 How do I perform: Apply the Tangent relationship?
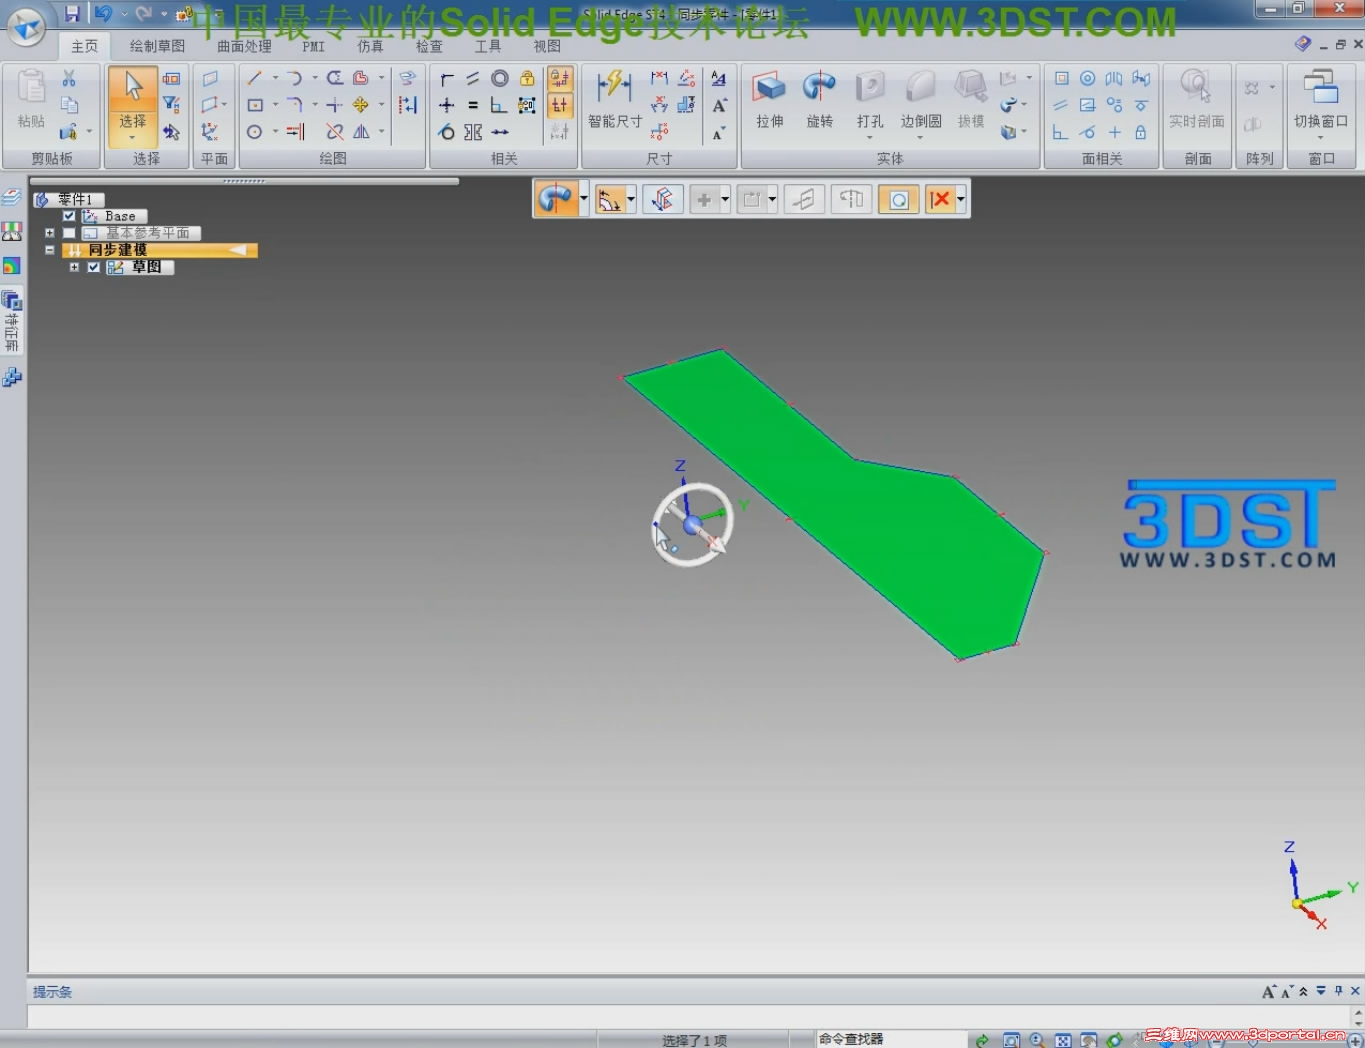tap(447, 132)
